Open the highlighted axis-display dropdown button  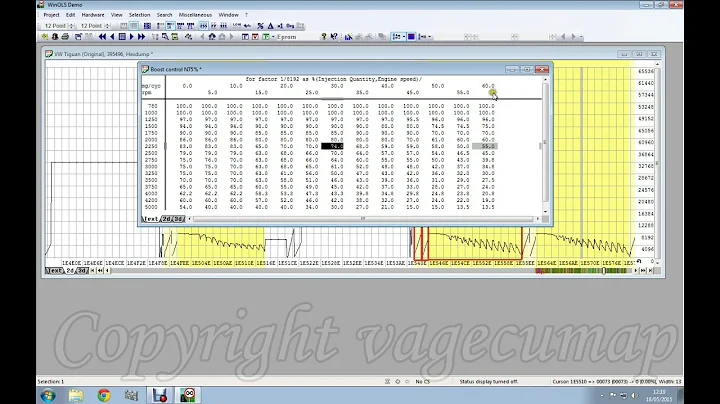(398, 37)
